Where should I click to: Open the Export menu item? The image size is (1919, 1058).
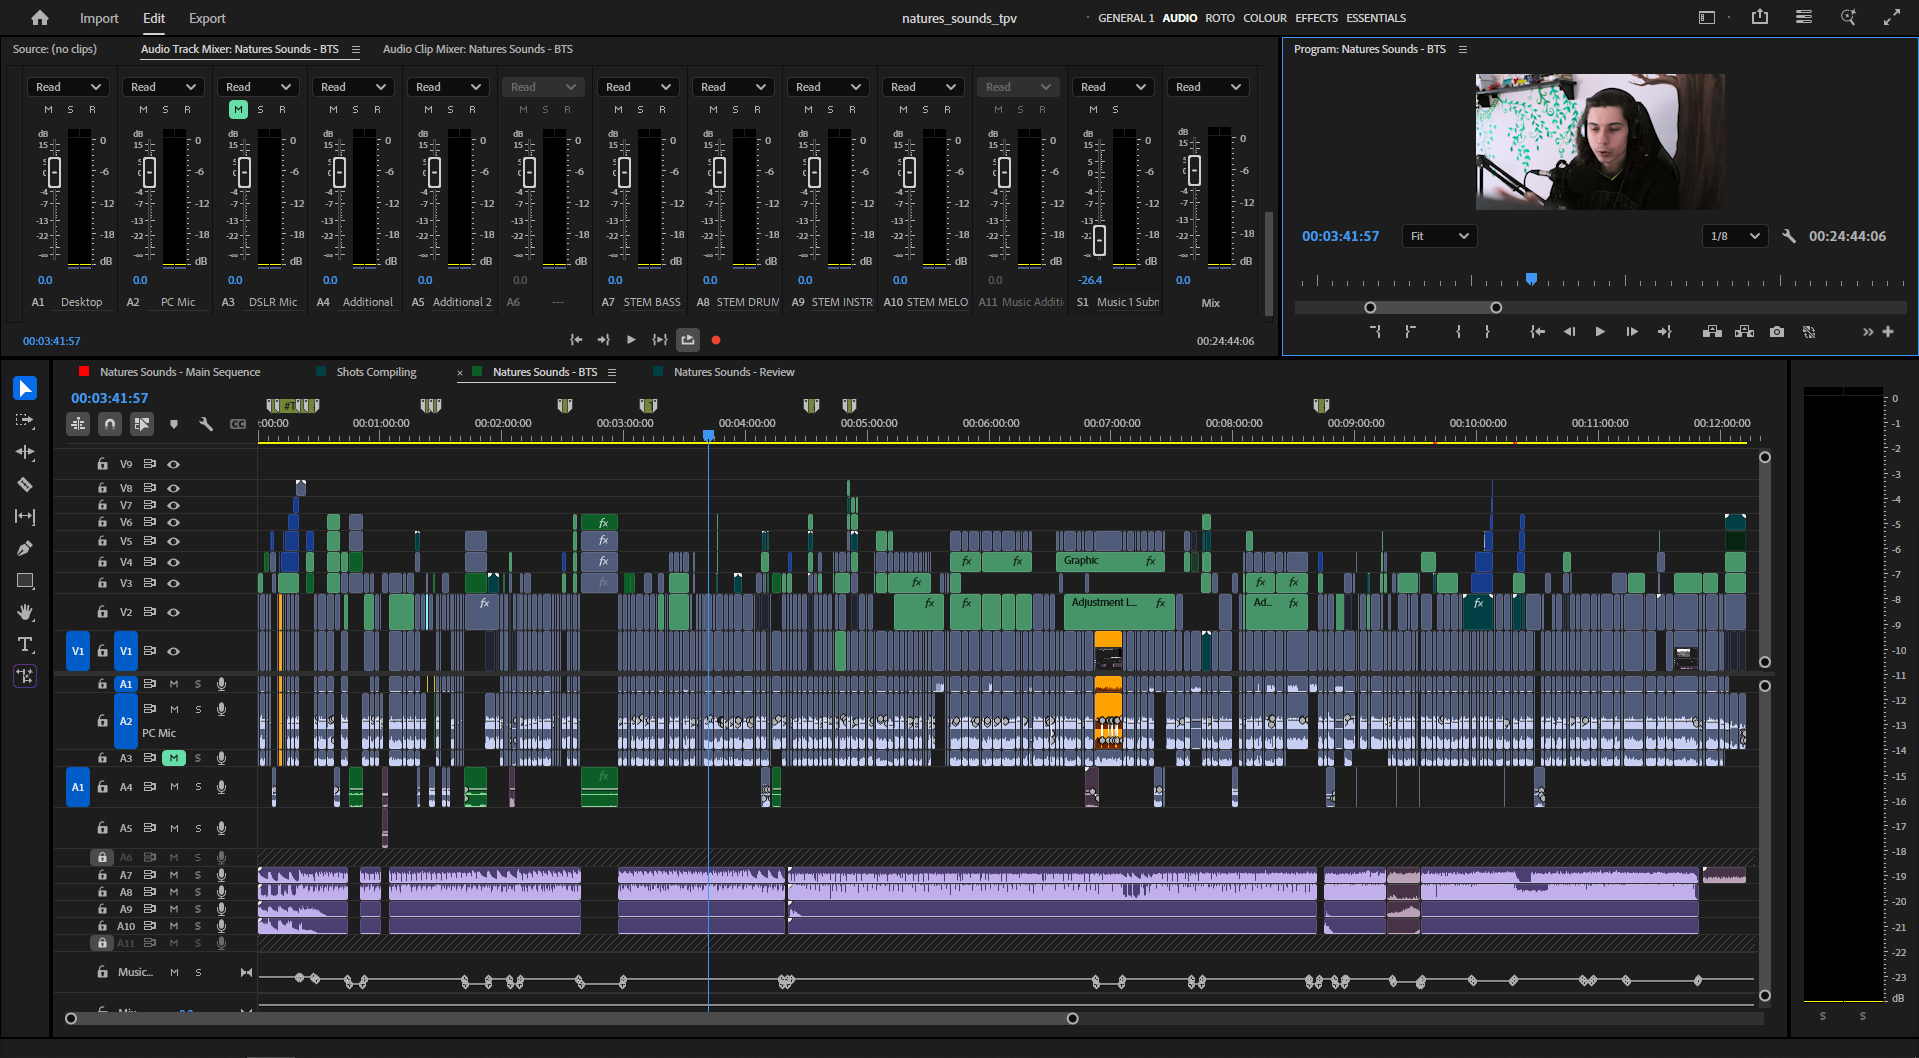pyautogui.click(x=206, y=18)
